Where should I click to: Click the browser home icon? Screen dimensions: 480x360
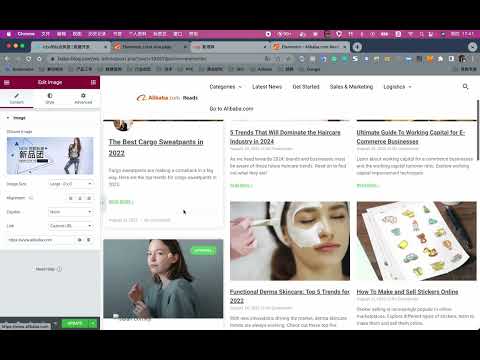tap(39, 59)
